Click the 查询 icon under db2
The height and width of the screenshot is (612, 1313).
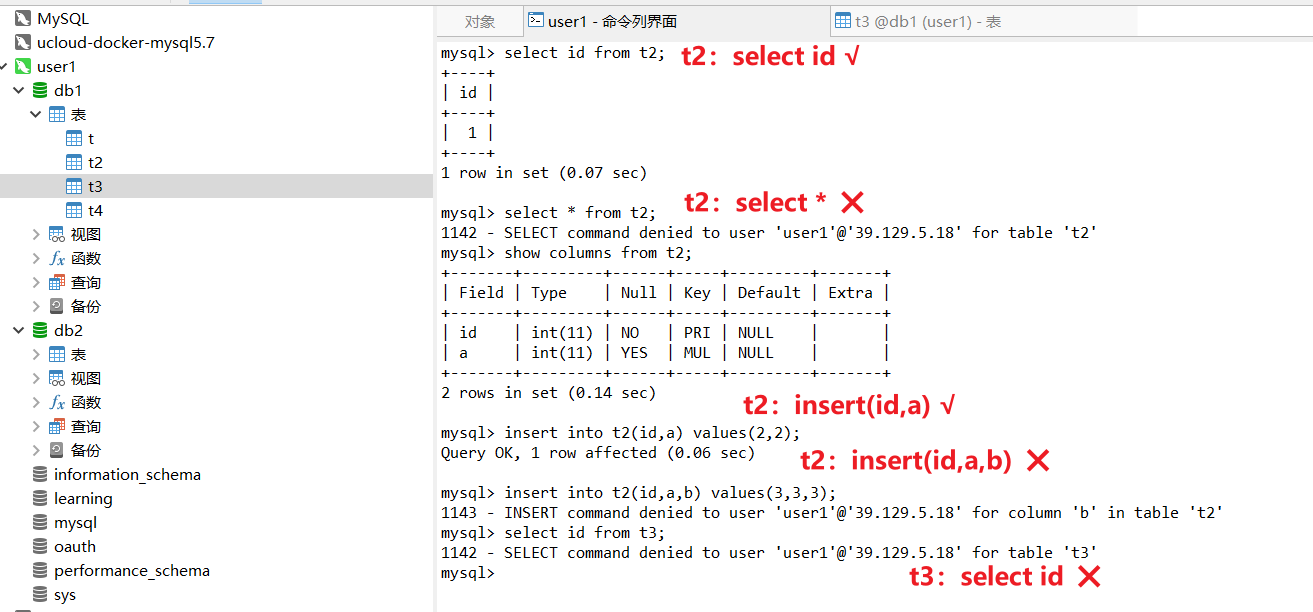click(57, 426)
